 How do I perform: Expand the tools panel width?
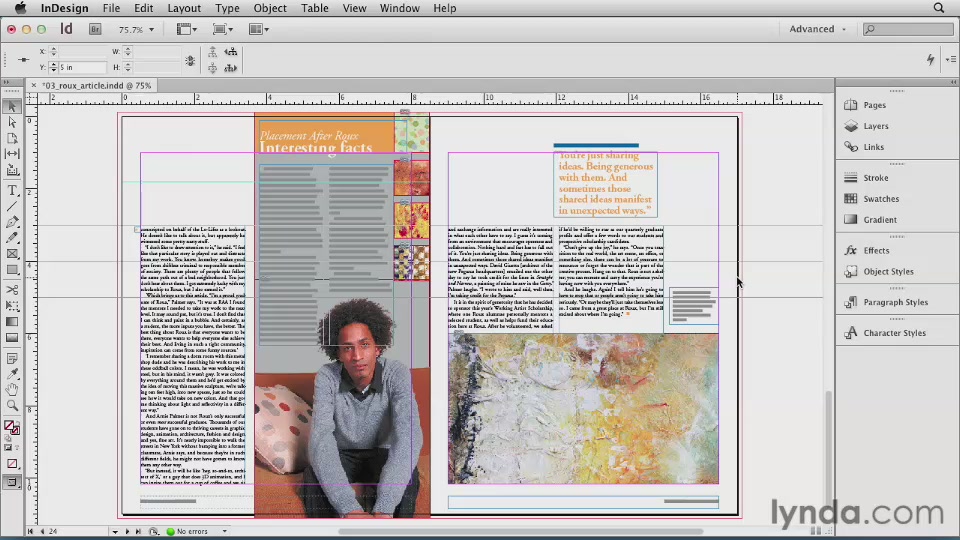click(6, 82)
